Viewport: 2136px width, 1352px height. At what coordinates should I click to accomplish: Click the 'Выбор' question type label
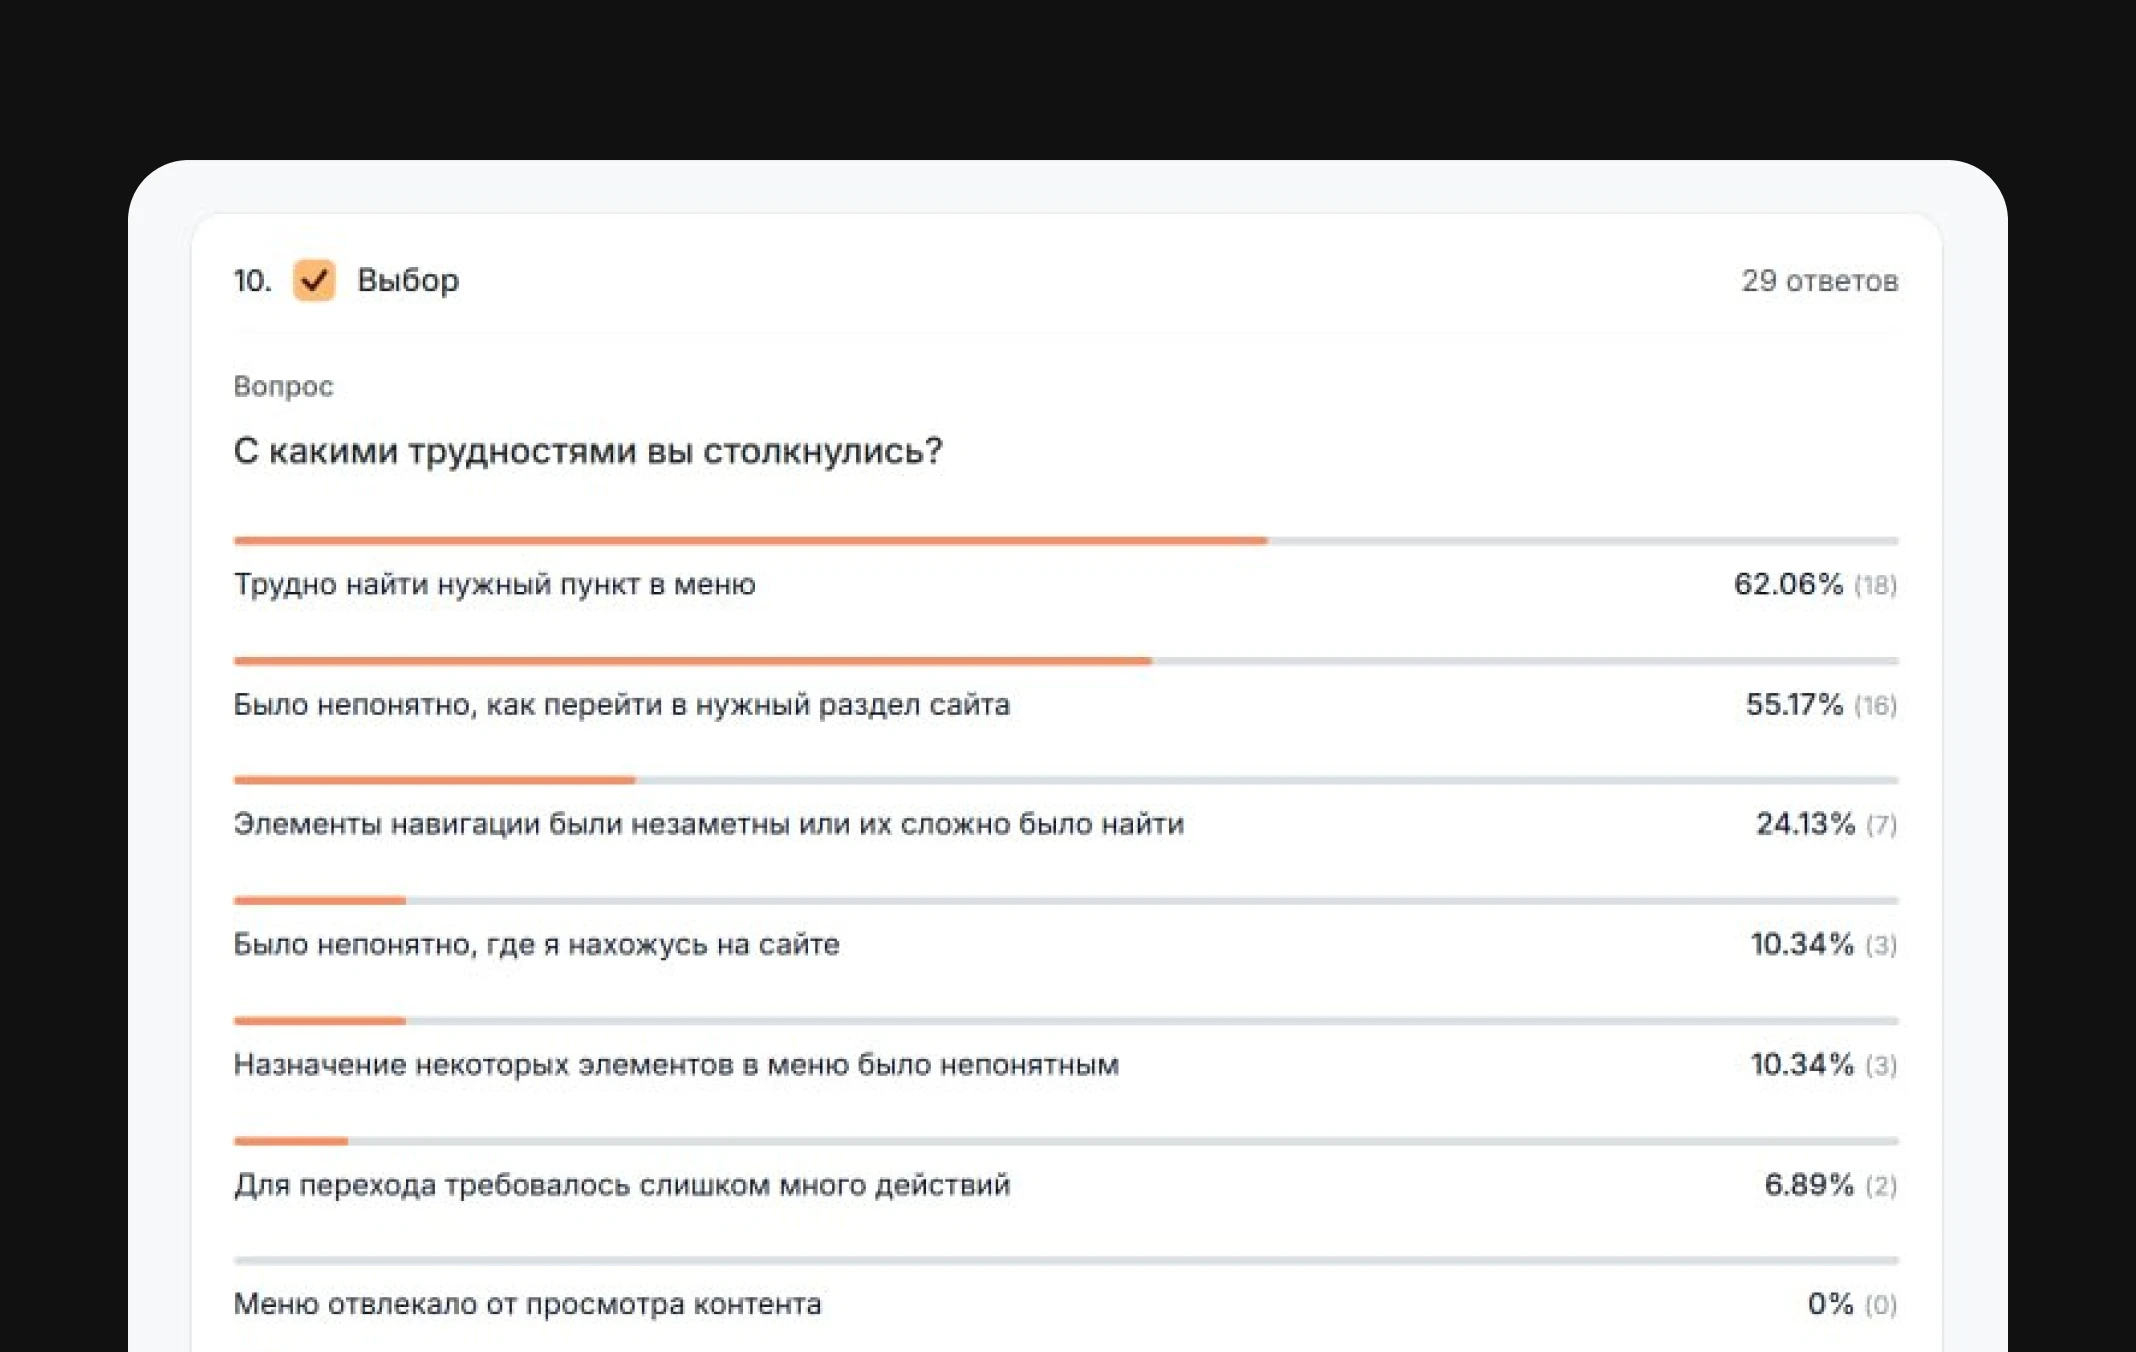408,280
